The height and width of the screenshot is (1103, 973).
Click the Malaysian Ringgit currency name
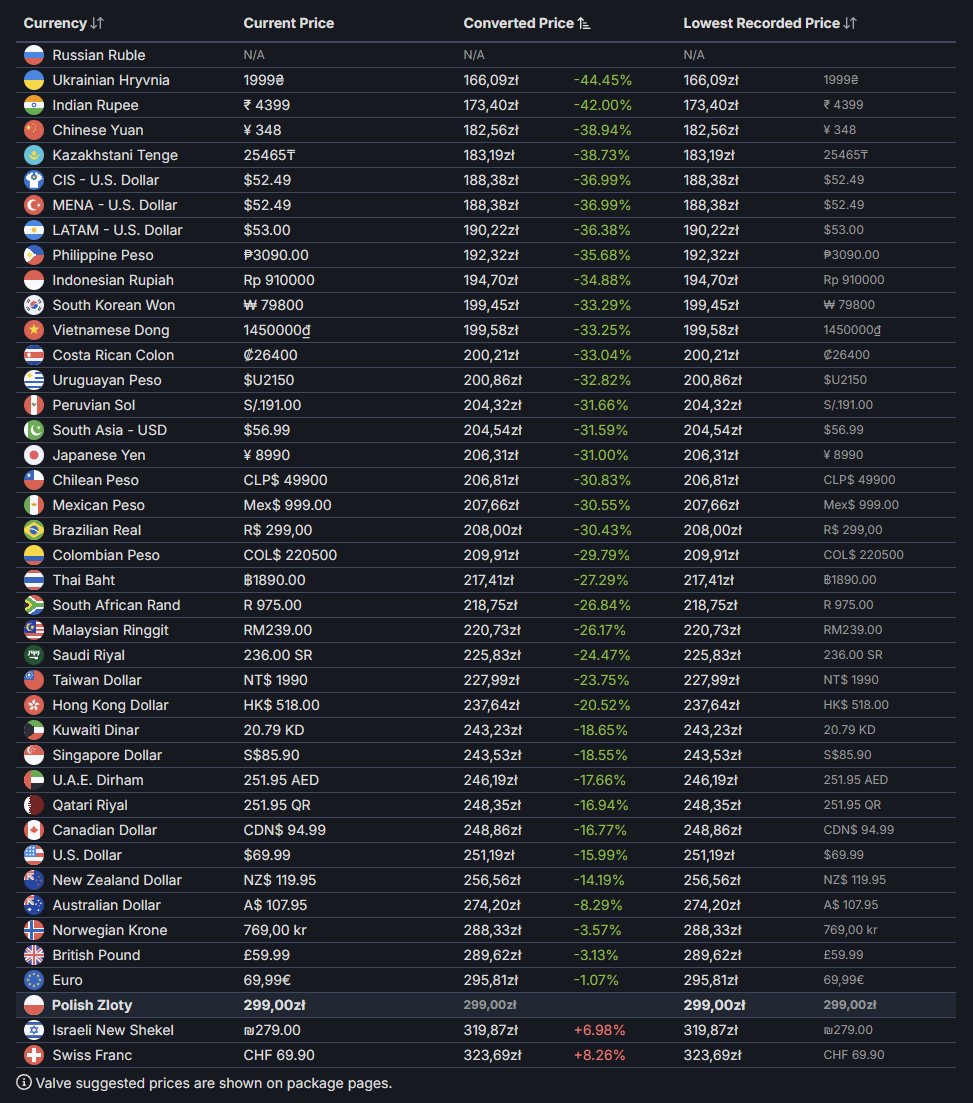[110, 630]
